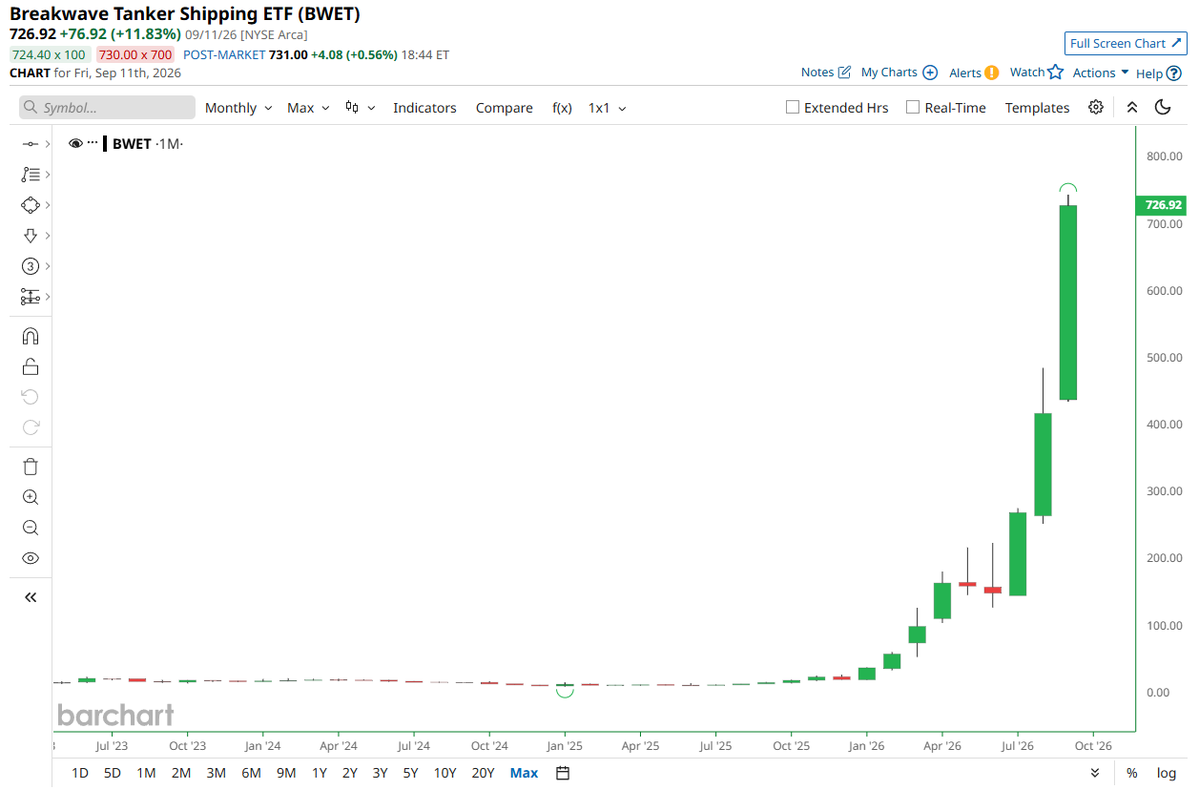The image size is (1199, 790).
Task: Add to My Charts plus icon
Action: pos(930,72)
